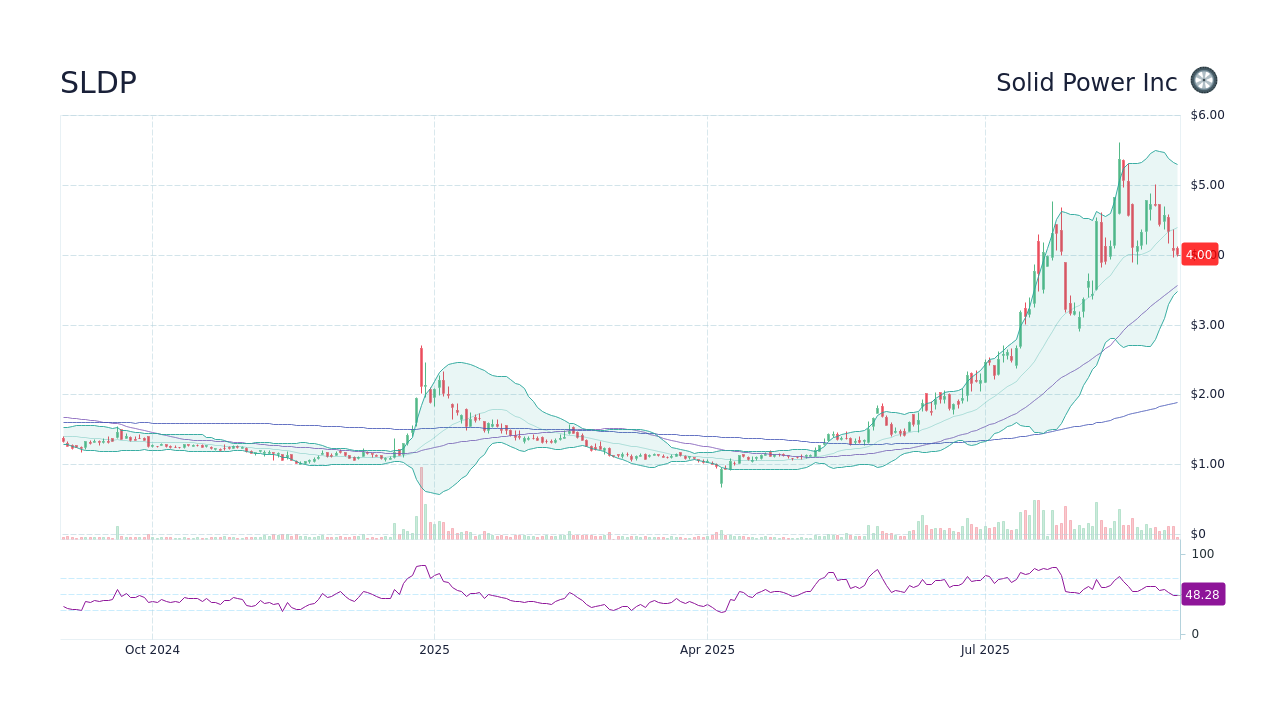Viewport: 1280px width, 720px height.
Task: Click the tallest volume bar near 2025
Action: click(x=421, y=503)
